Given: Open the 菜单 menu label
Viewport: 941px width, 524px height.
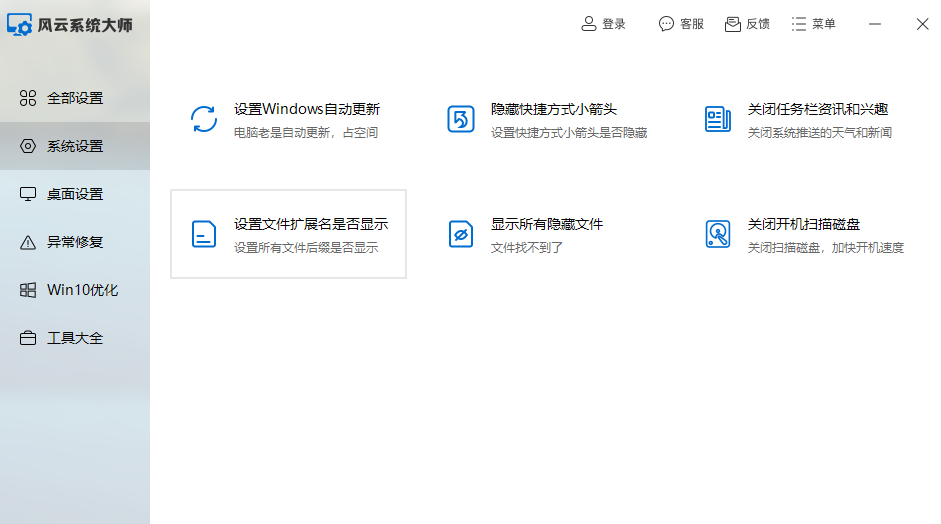Looking at the screenshot, I should pyautogui.click(x=824, y=24).
